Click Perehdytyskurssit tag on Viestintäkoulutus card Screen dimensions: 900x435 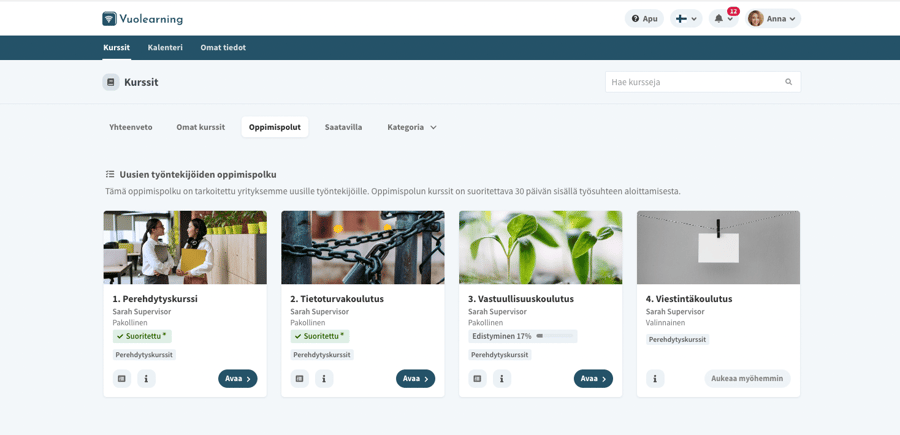tap(678, 340)
